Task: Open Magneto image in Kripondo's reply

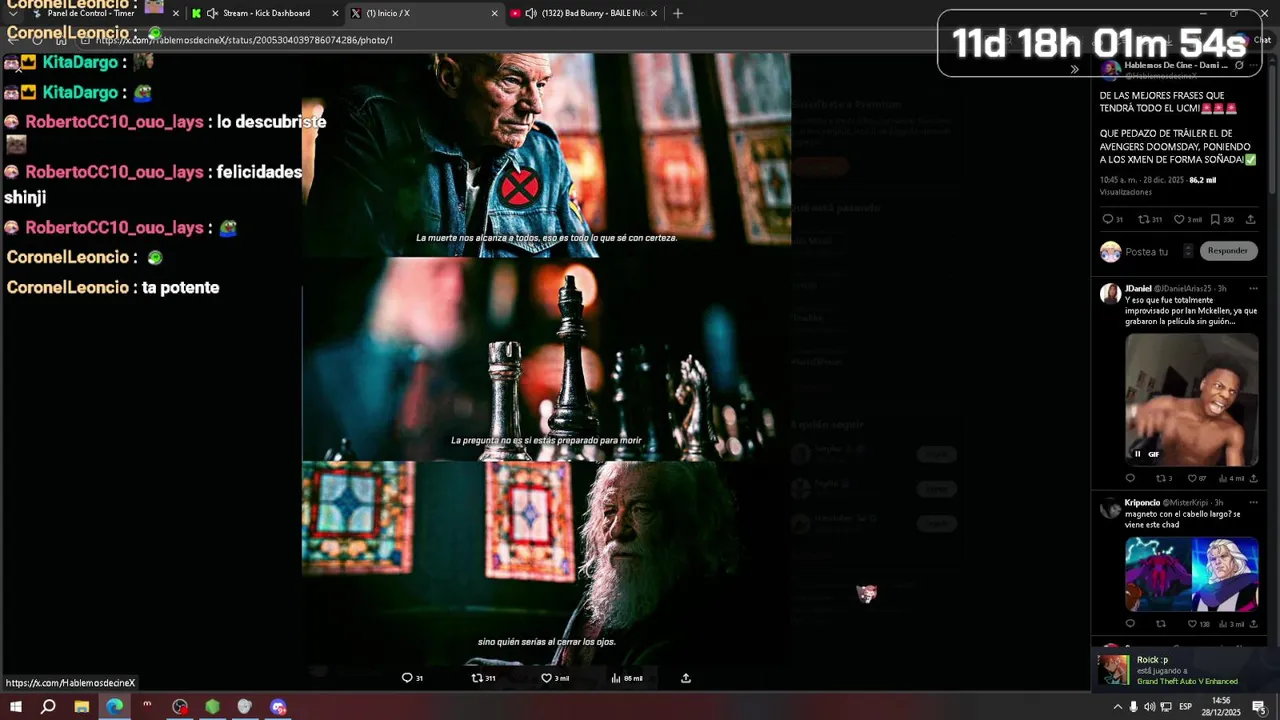Action: click(x=1191, y=574)
